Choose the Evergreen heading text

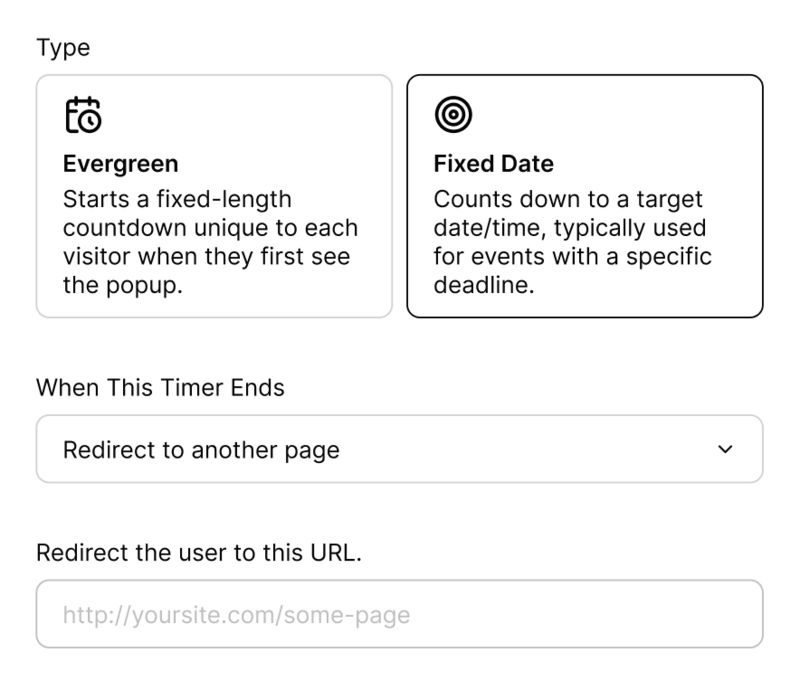[x=120, y=164]
